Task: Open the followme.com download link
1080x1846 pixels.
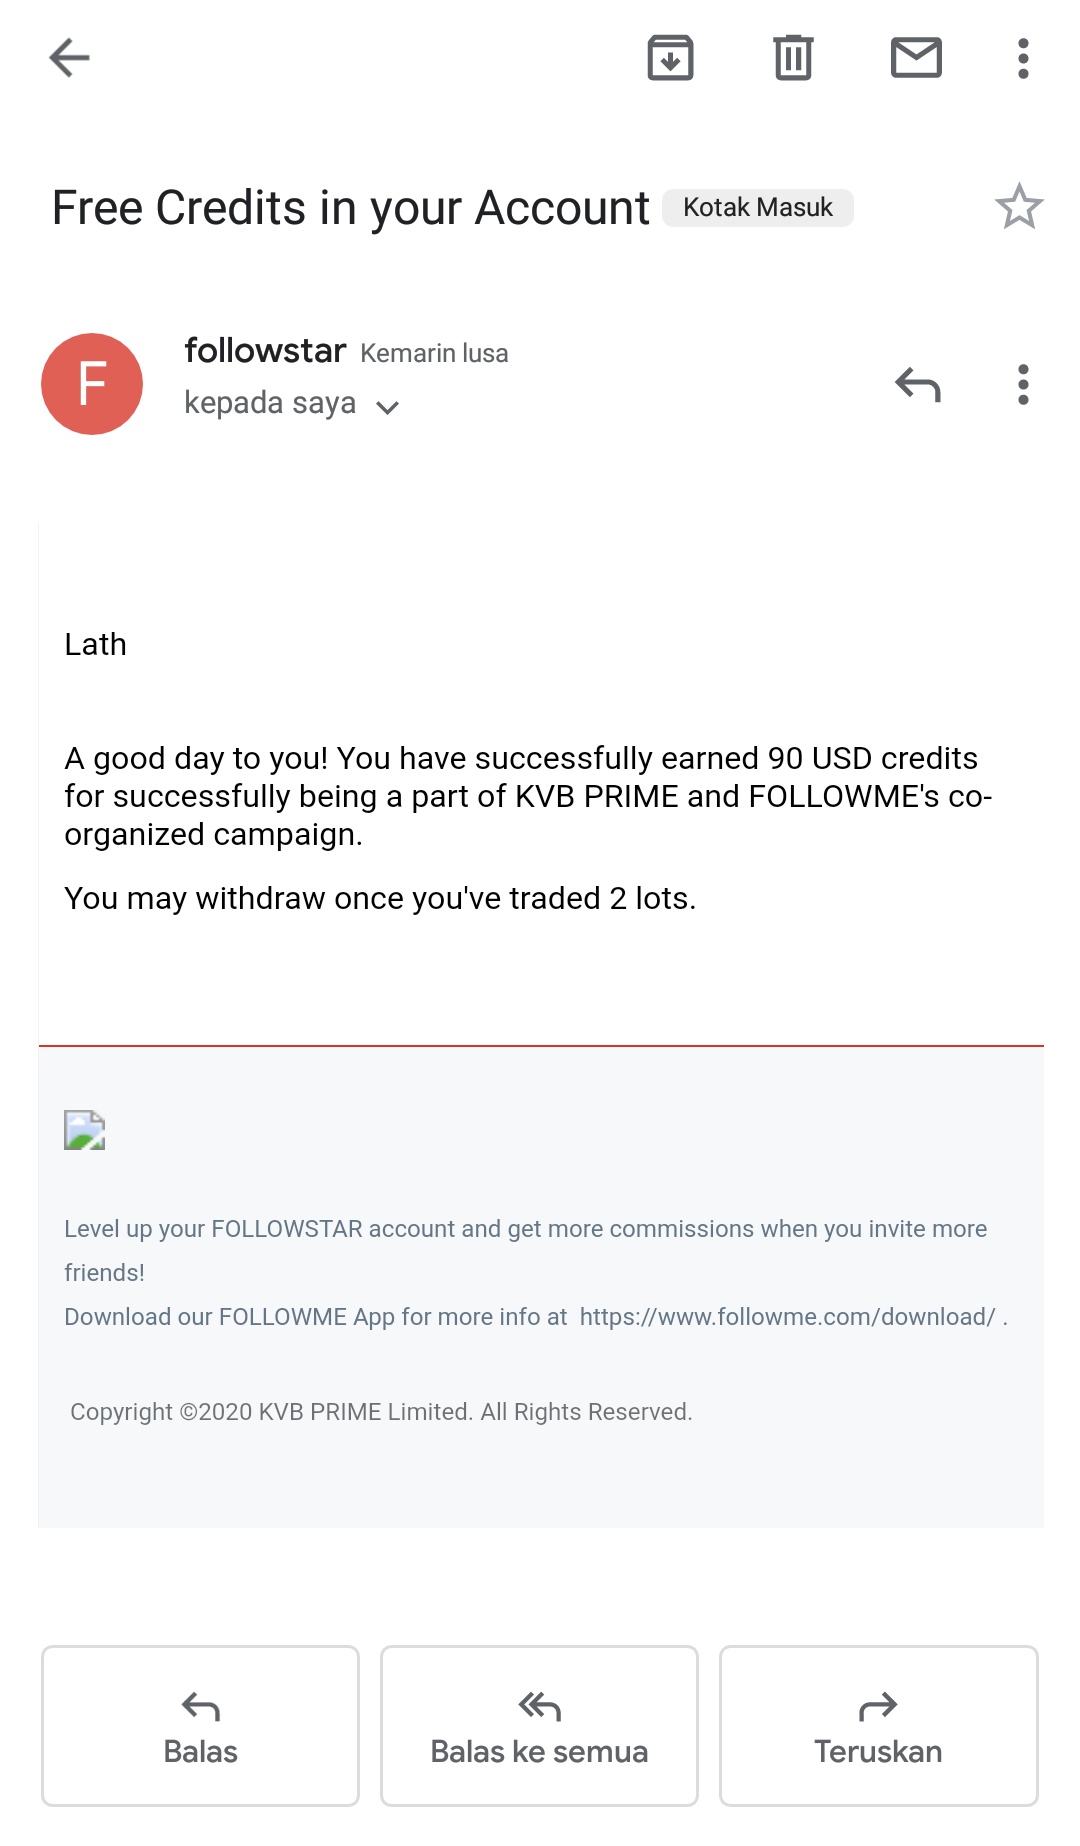Action: click(x=788, y=1316)
